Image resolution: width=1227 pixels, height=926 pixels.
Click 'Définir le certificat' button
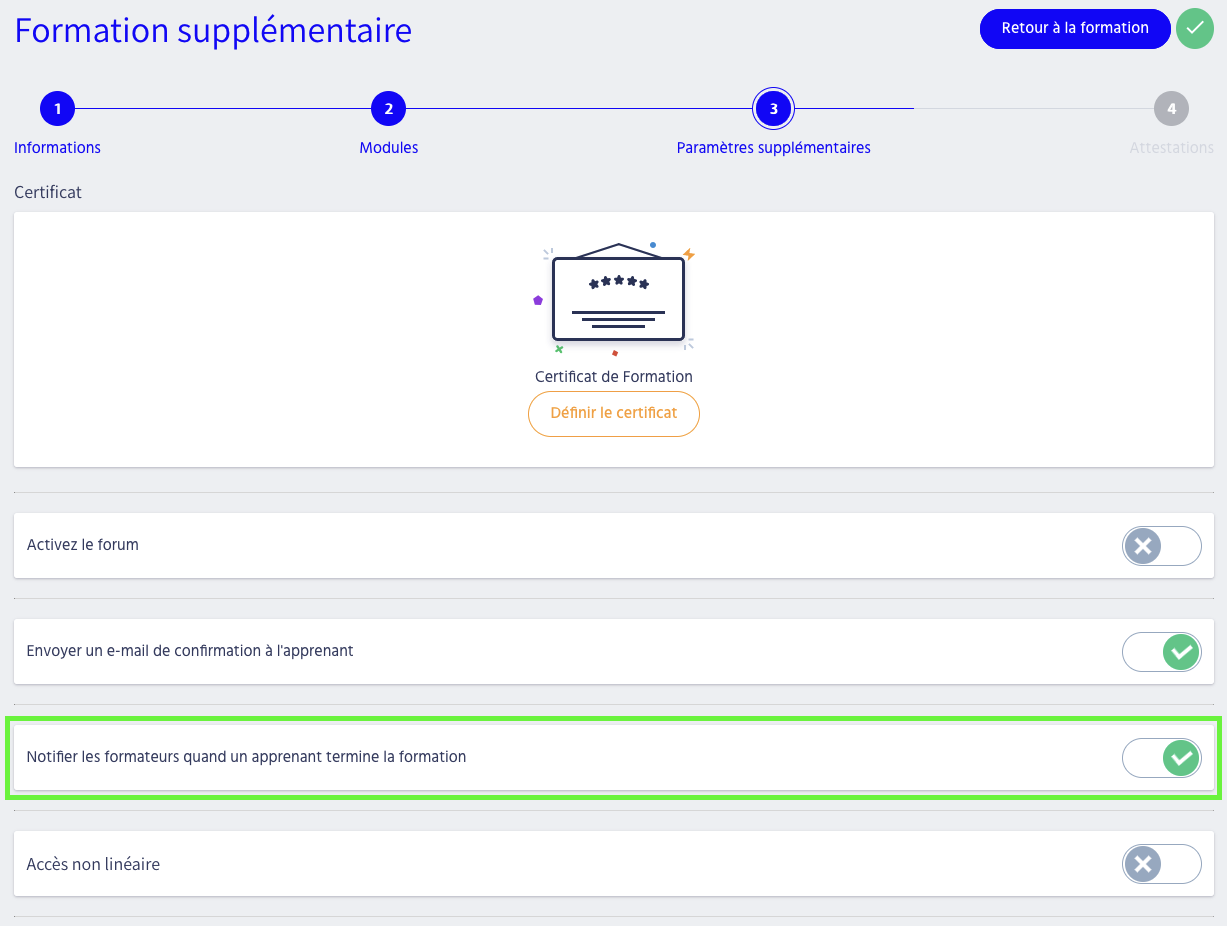point(614,413)
